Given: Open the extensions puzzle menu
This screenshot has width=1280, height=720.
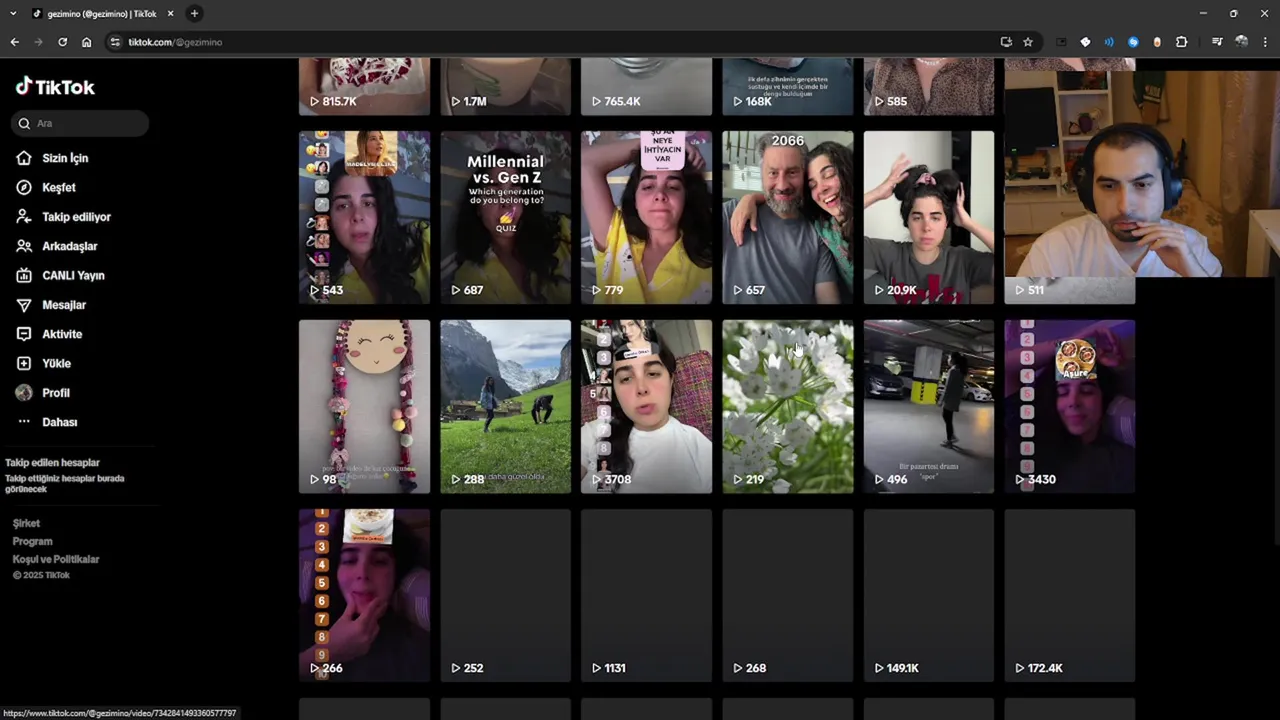Looking at the screenshot, I should pos(1181,42).
